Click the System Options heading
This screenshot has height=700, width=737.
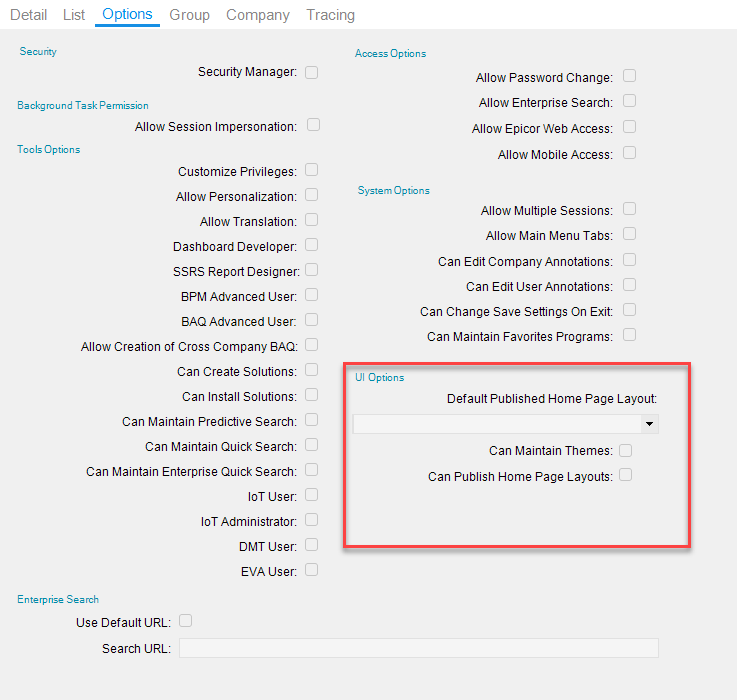coord(393,190)
